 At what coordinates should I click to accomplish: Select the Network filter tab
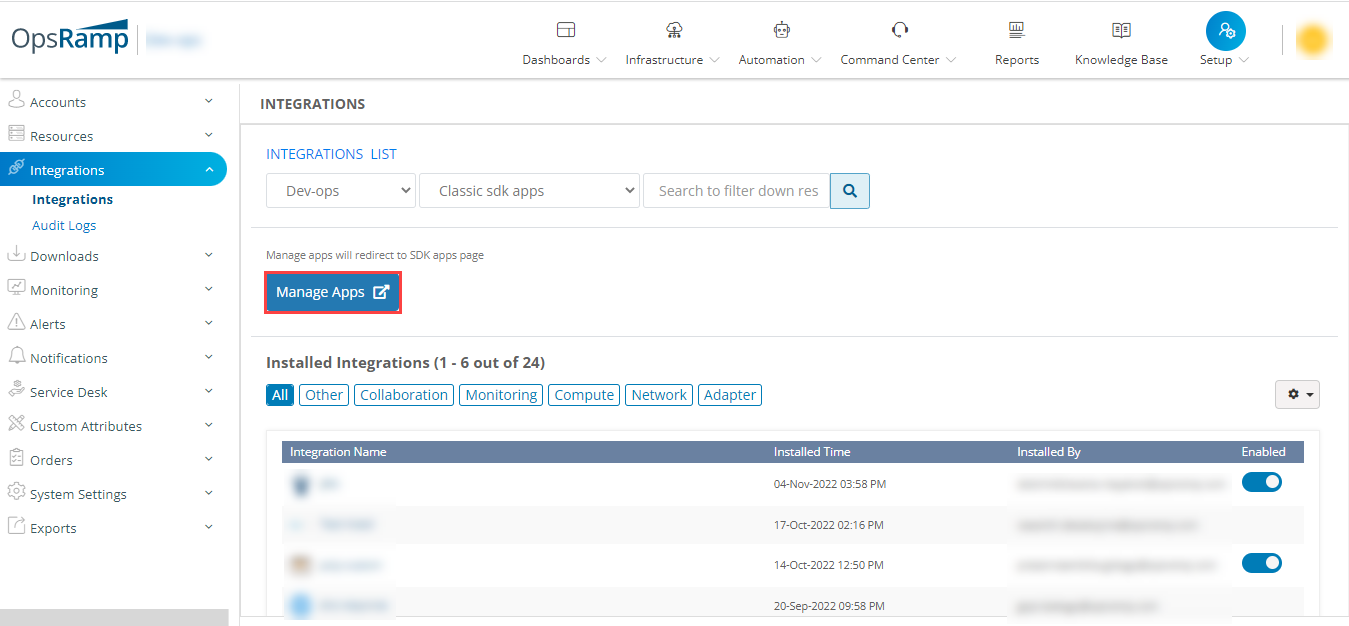pyautogui.click(x=658, y=394)
